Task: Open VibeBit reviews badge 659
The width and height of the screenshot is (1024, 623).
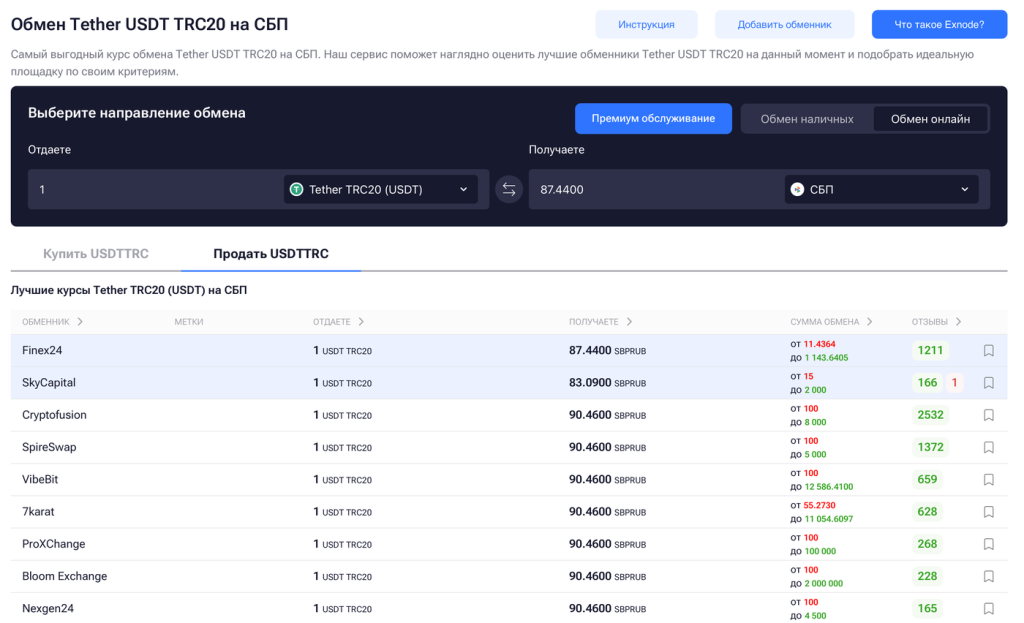Action: coord(927,479)
